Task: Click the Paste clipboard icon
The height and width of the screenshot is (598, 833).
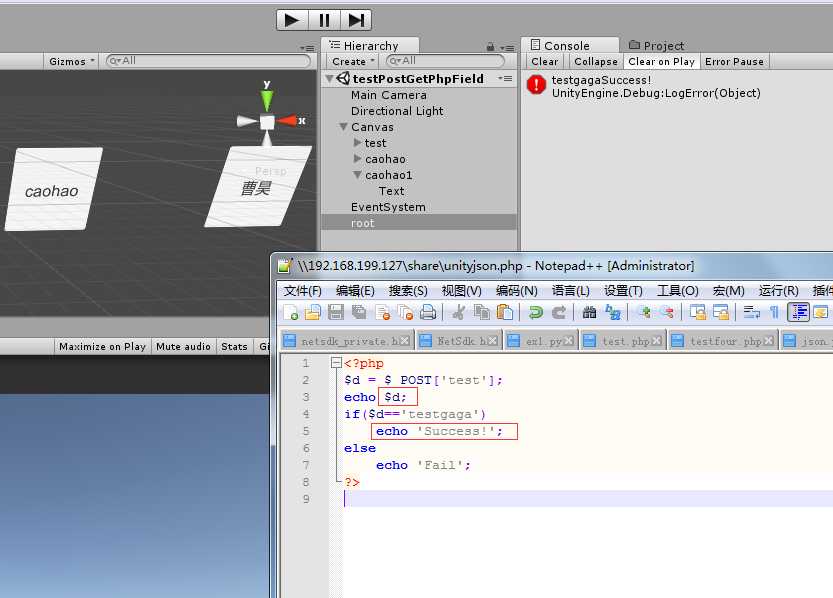Action: (505, 312)
